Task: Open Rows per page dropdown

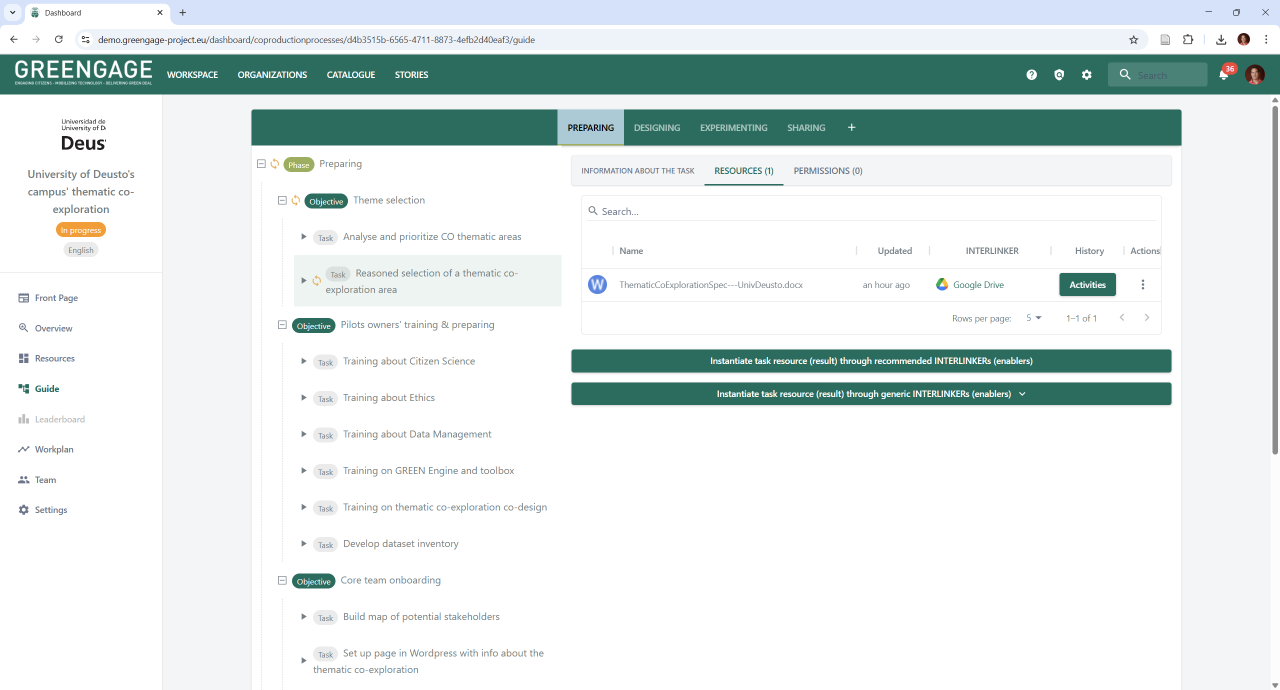Action: [x=1033, y=318]
